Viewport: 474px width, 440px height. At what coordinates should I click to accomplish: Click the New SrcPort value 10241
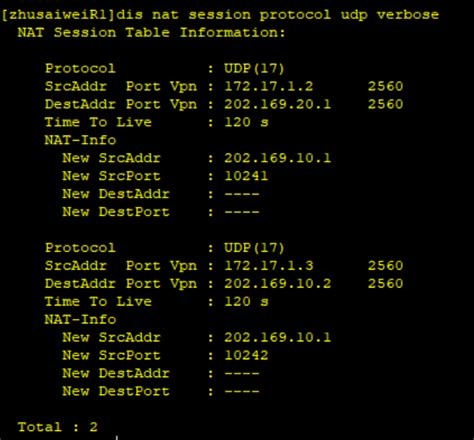click(246, 176)
